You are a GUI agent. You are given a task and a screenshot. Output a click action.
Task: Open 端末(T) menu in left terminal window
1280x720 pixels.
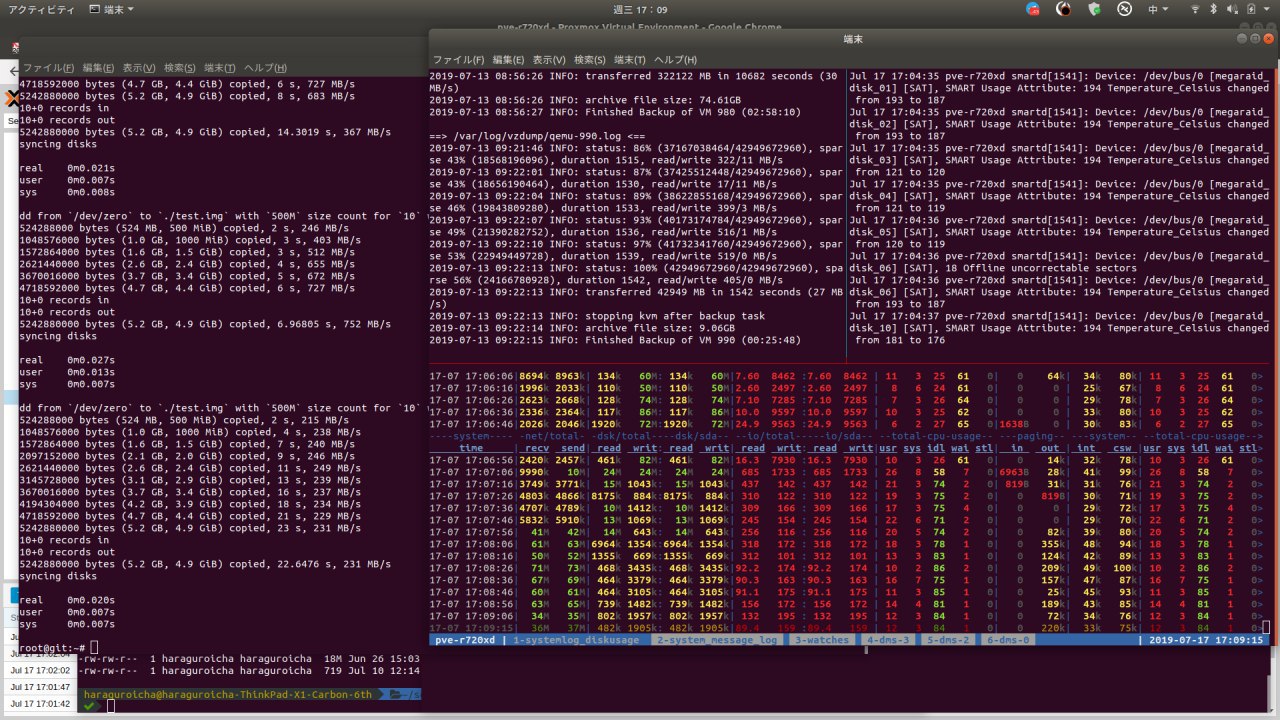click(221, 68)
